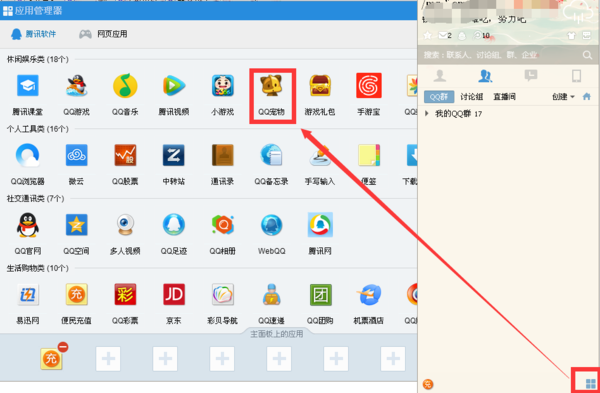600x393 pixels.
Task: Open QQ团购 group-buy app
Action: (x=320, y=294)
